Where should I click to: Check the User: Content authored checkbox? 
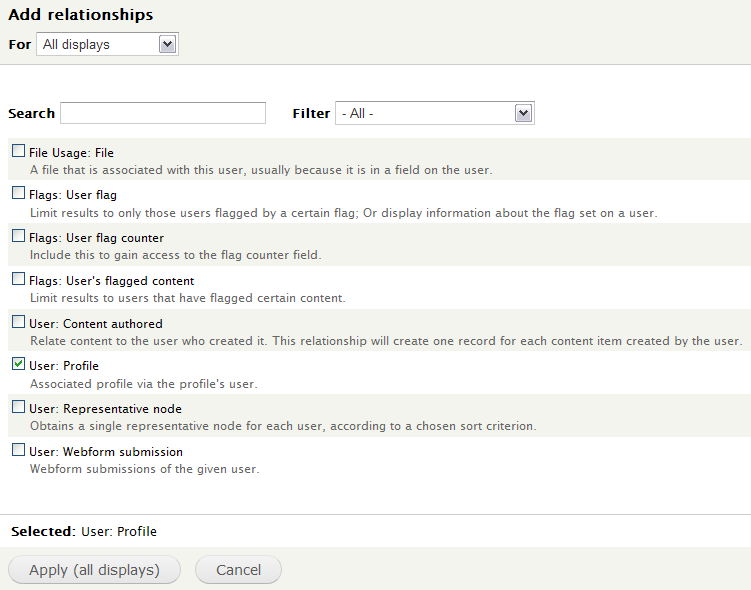pyautogui.click(x=18, y=322)
